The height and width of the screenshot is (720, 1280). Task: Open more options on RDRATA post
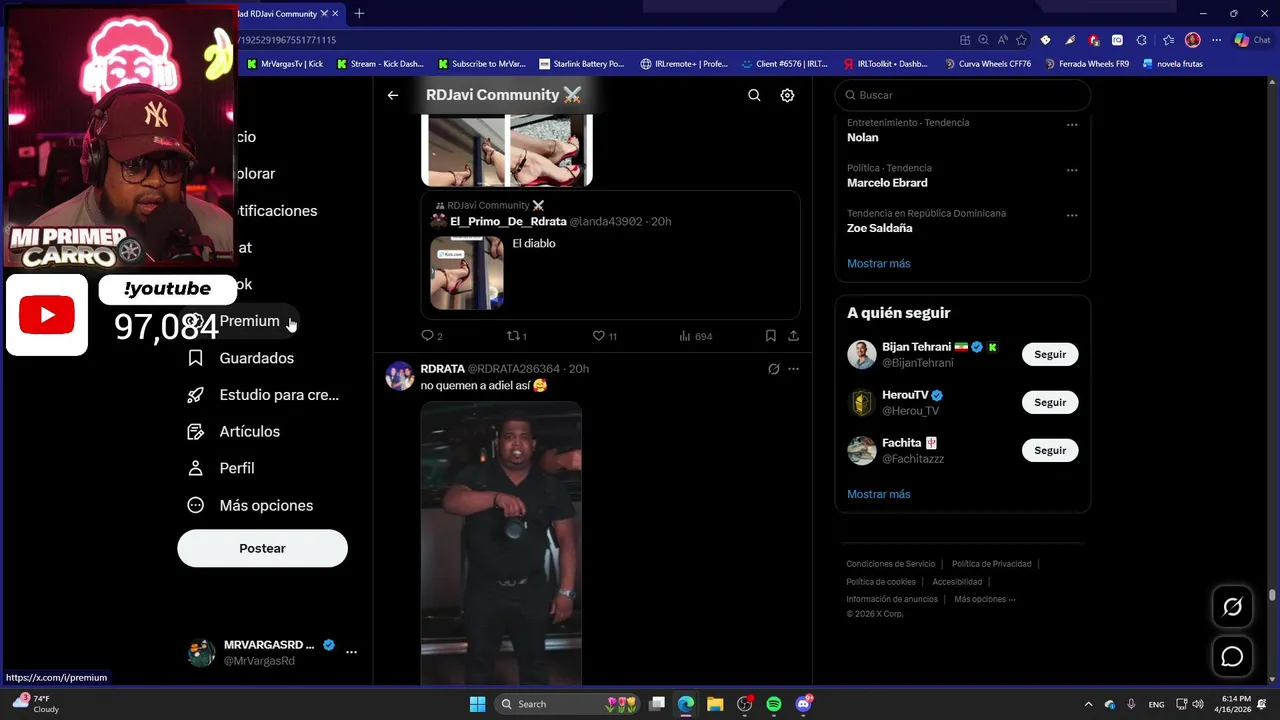793,369
